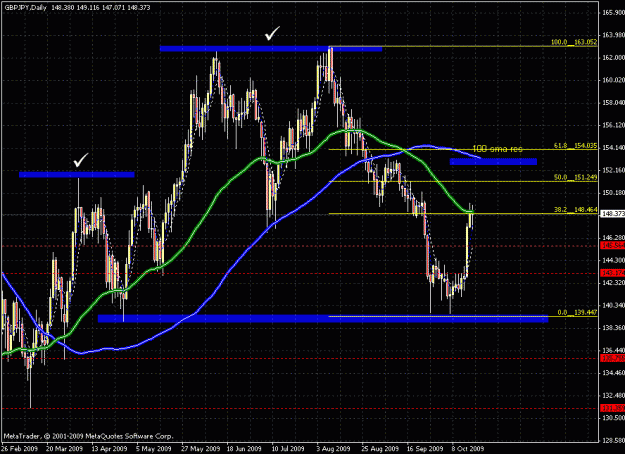The image size is (625, 454).
Task: Click the current price tag 148.373
Action: pos(612,214)
